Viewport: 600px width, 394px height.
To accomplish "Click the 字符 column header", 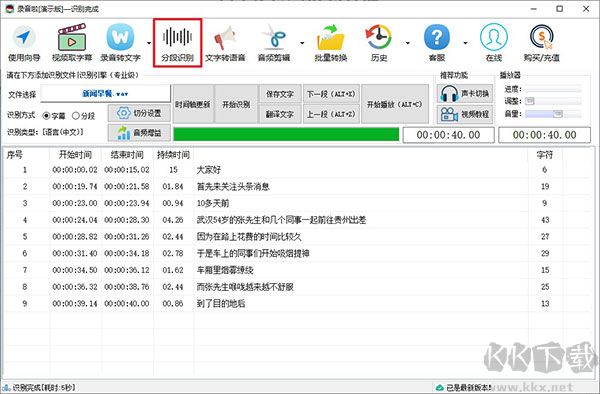I will click(x=545, y=155).
